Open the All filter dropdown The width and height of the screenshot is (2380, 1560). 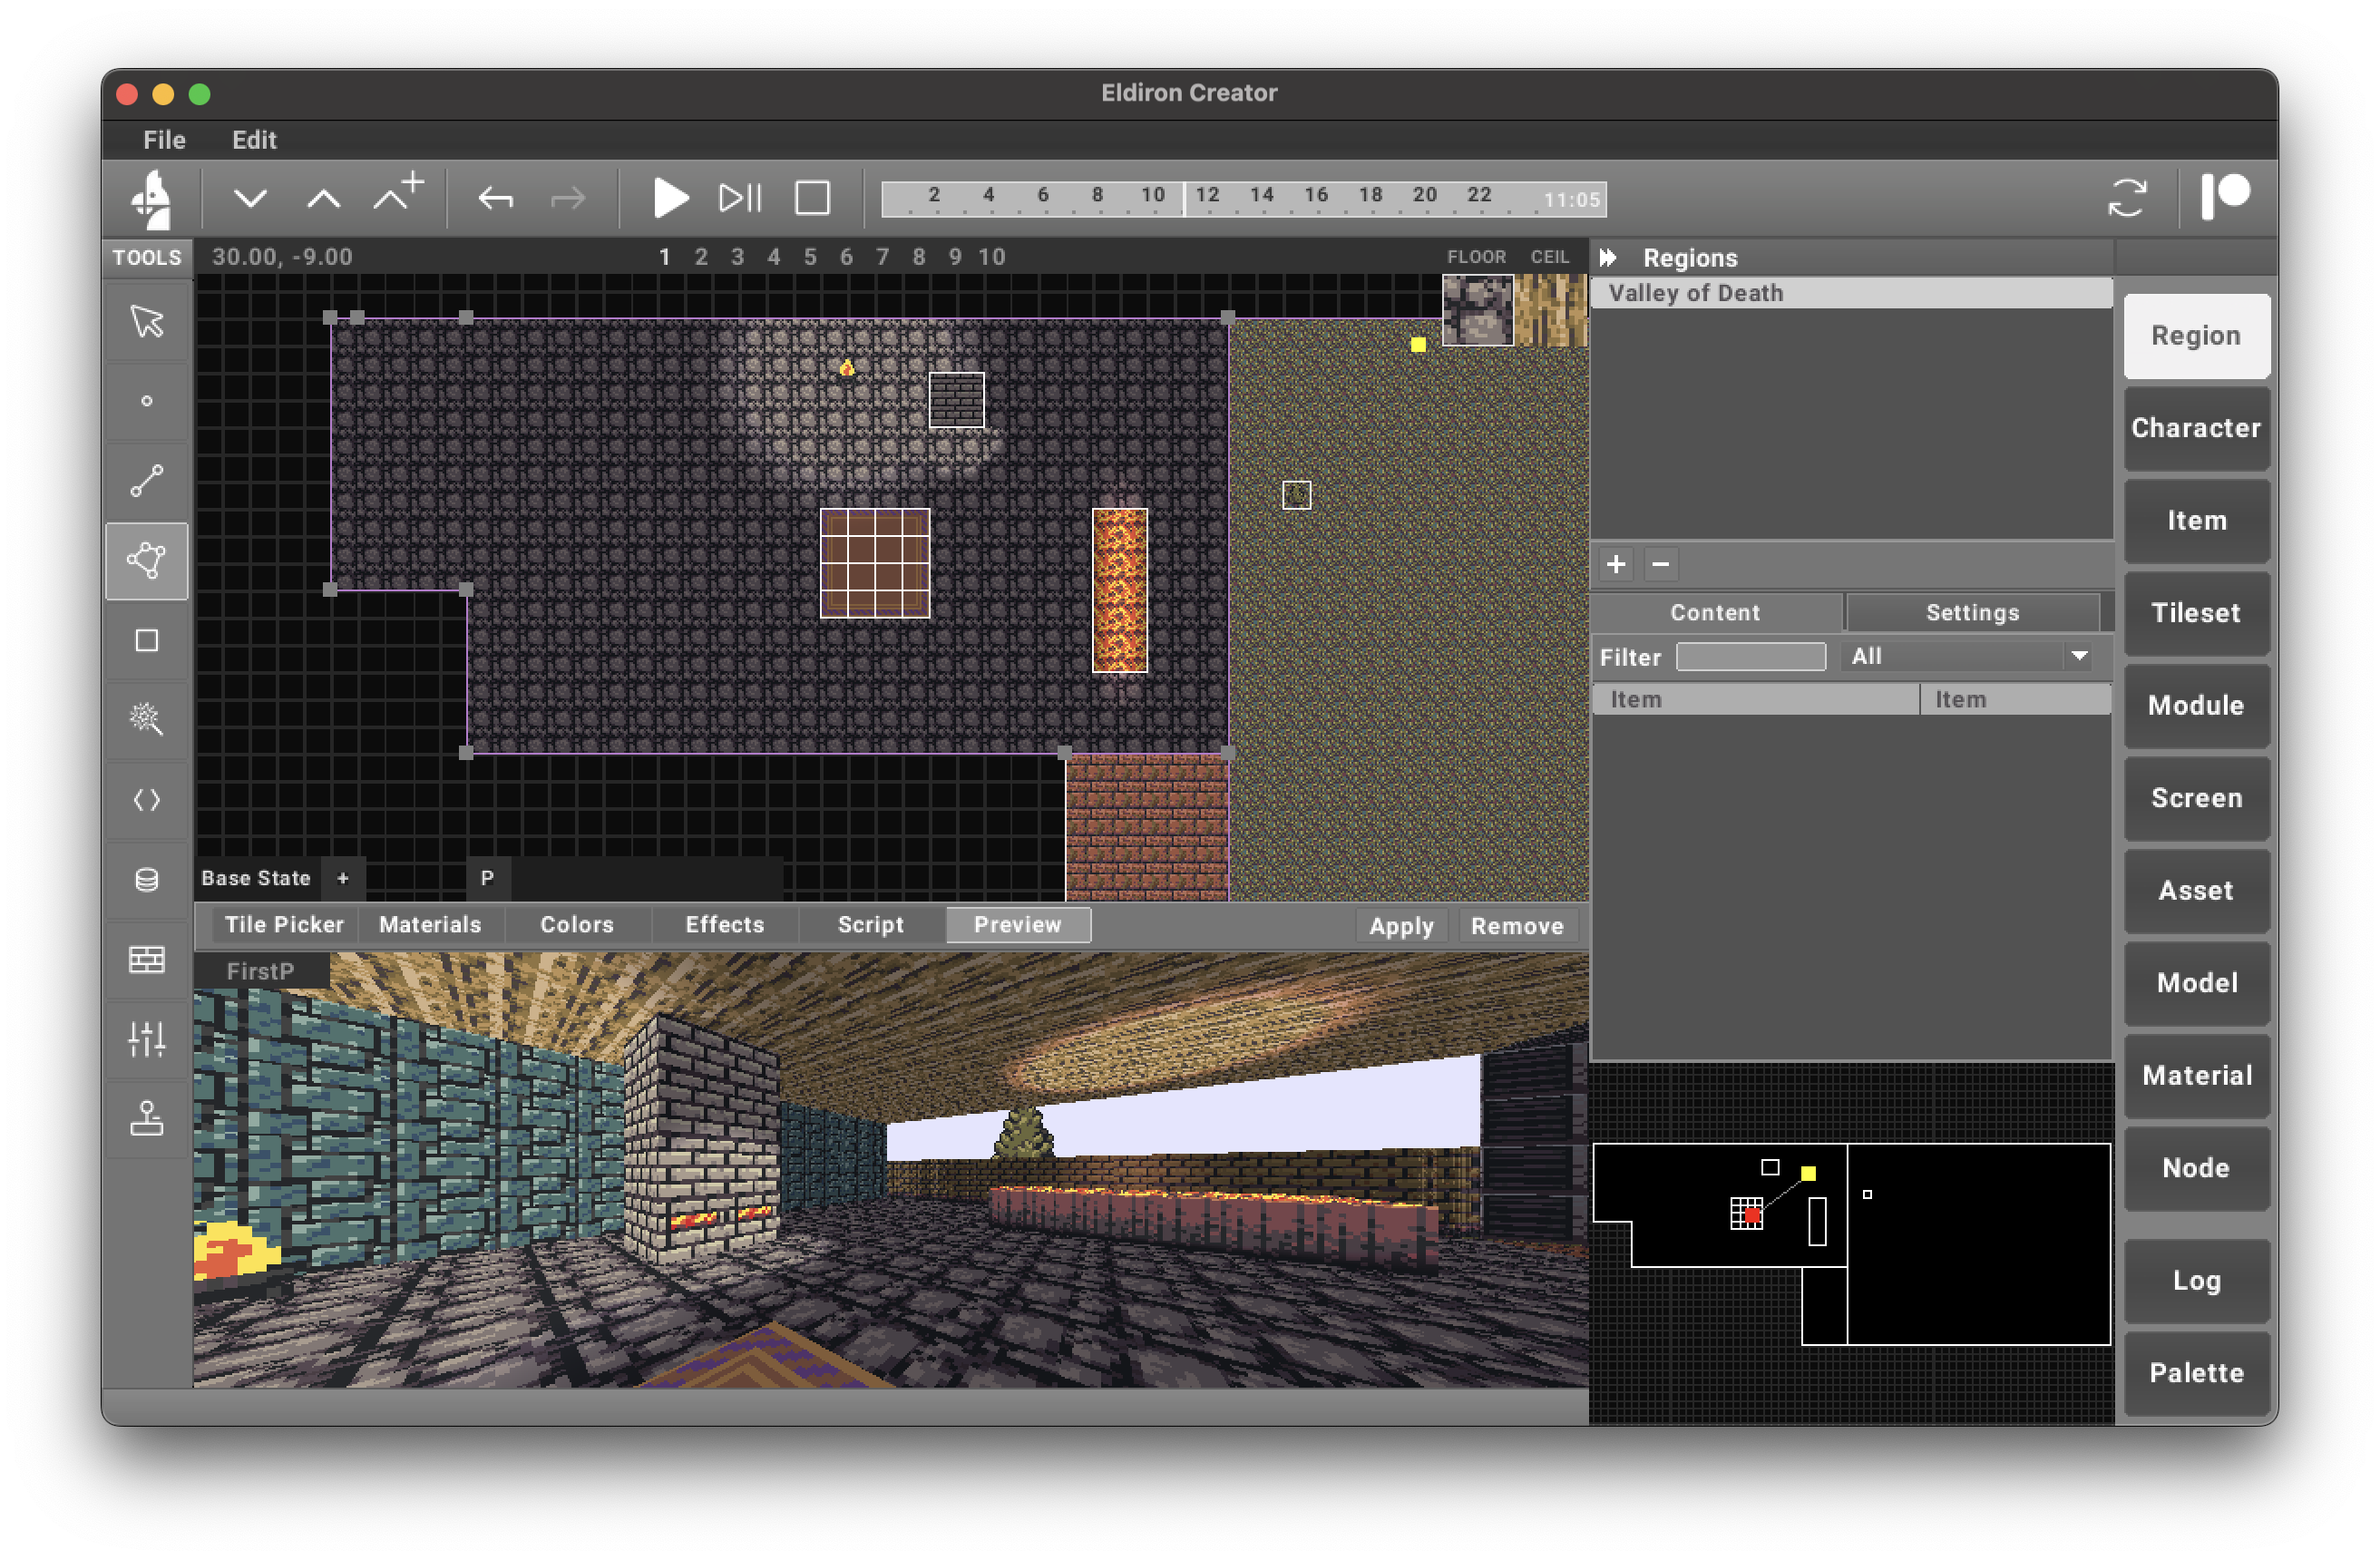coord(1969,657)
